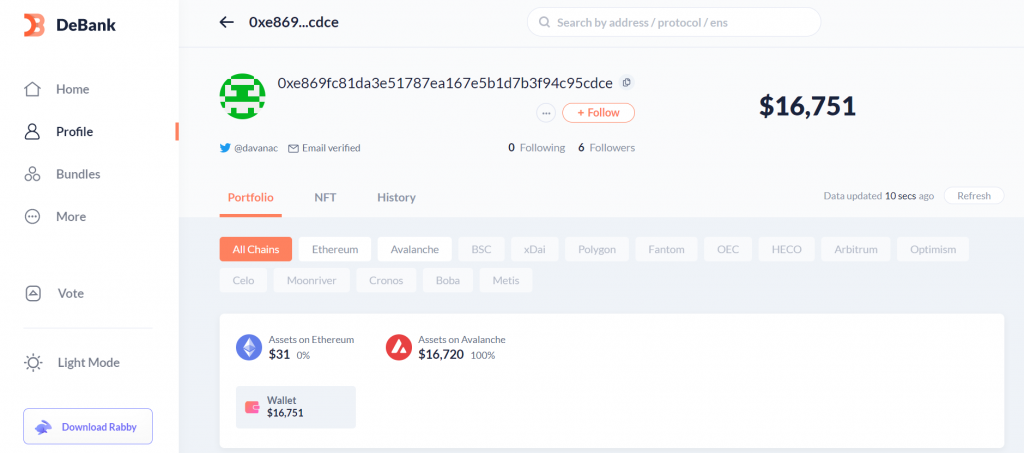1024x453 pixels.
Task: Filter assets by the Avalanche chain
Action: tap(414, 249)
